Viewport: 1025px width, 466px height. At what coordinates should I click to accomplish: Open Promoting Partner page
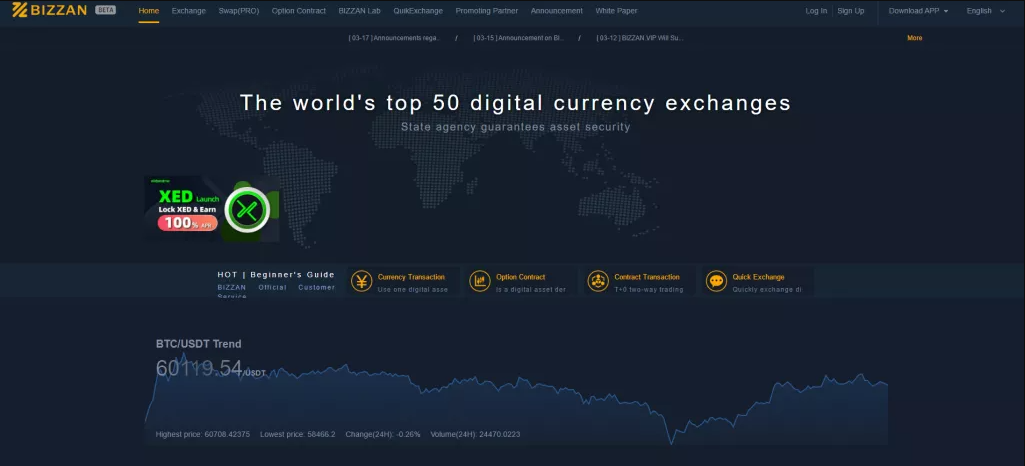click(x=486, y=11)
